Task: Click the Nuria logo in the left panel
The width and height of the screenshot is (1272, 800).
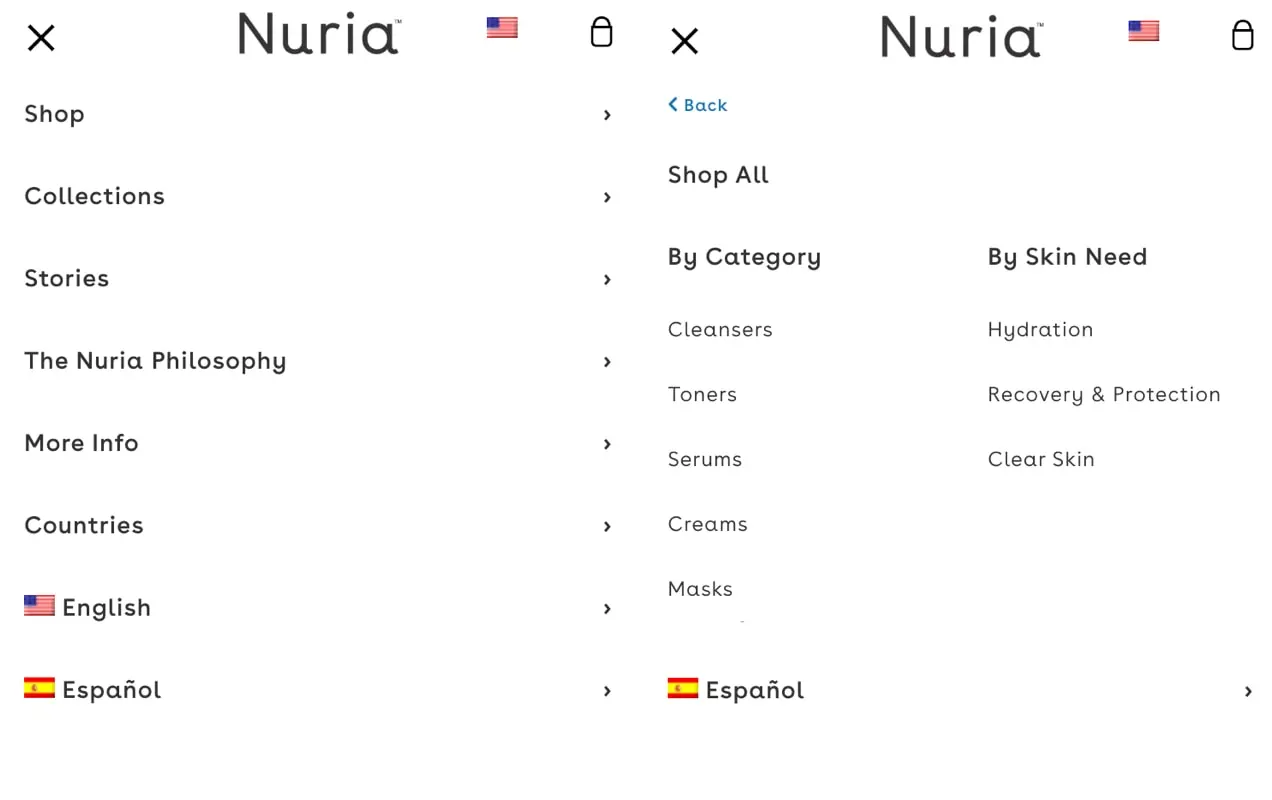Action: click(320, 33)
